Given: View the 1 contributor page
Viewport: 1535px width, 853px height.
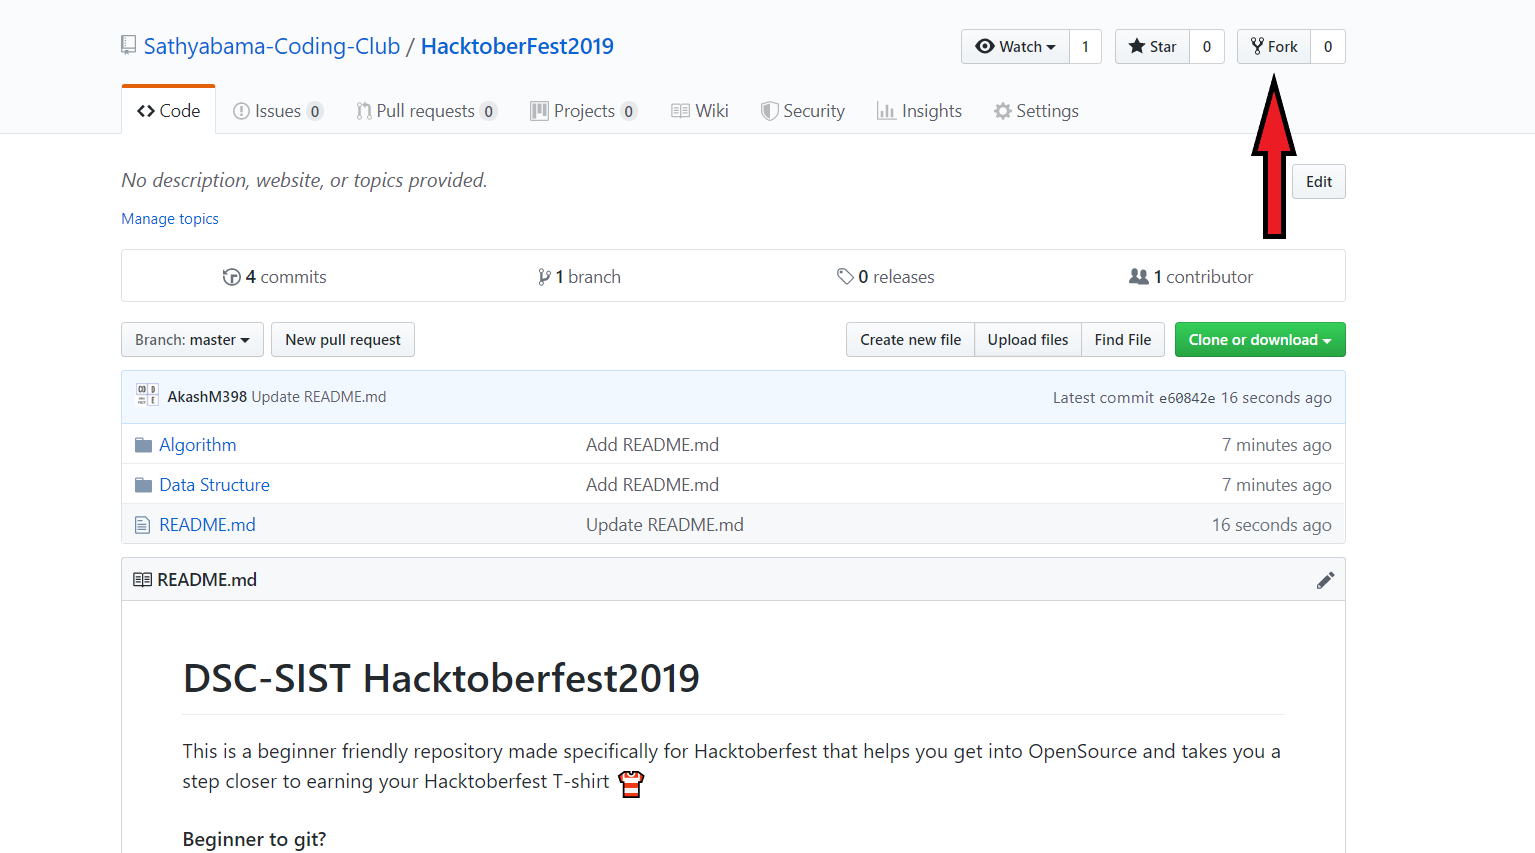Looking at the screenshot, I should click(1191, 277).
